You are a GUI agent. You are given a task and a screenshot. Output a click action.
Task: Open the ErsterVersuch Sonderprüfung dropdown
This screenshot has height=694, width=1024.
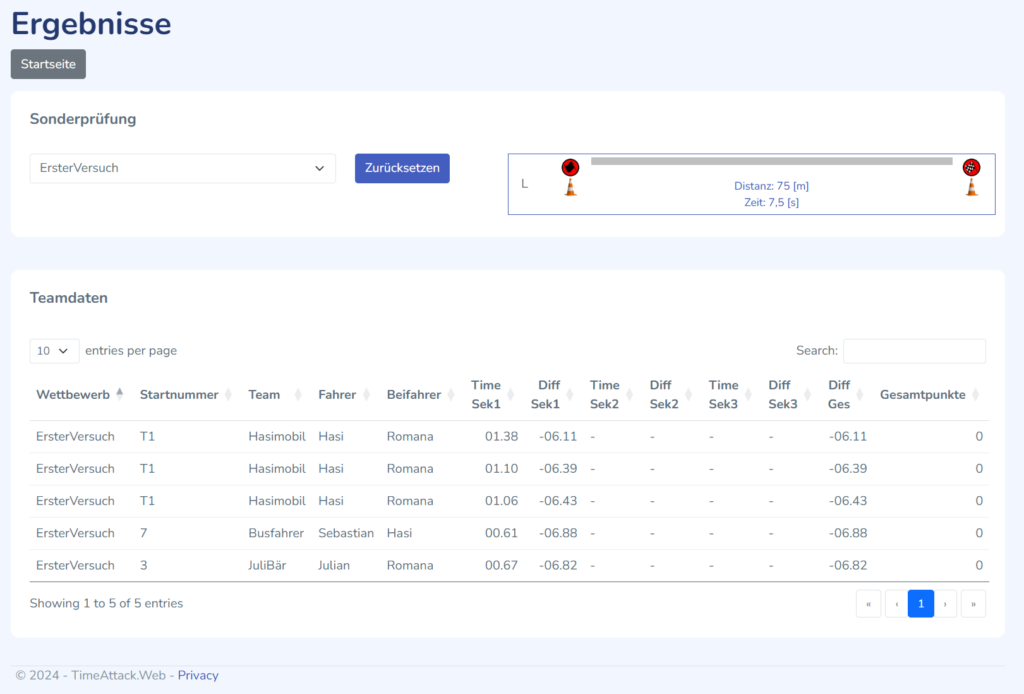182,168
